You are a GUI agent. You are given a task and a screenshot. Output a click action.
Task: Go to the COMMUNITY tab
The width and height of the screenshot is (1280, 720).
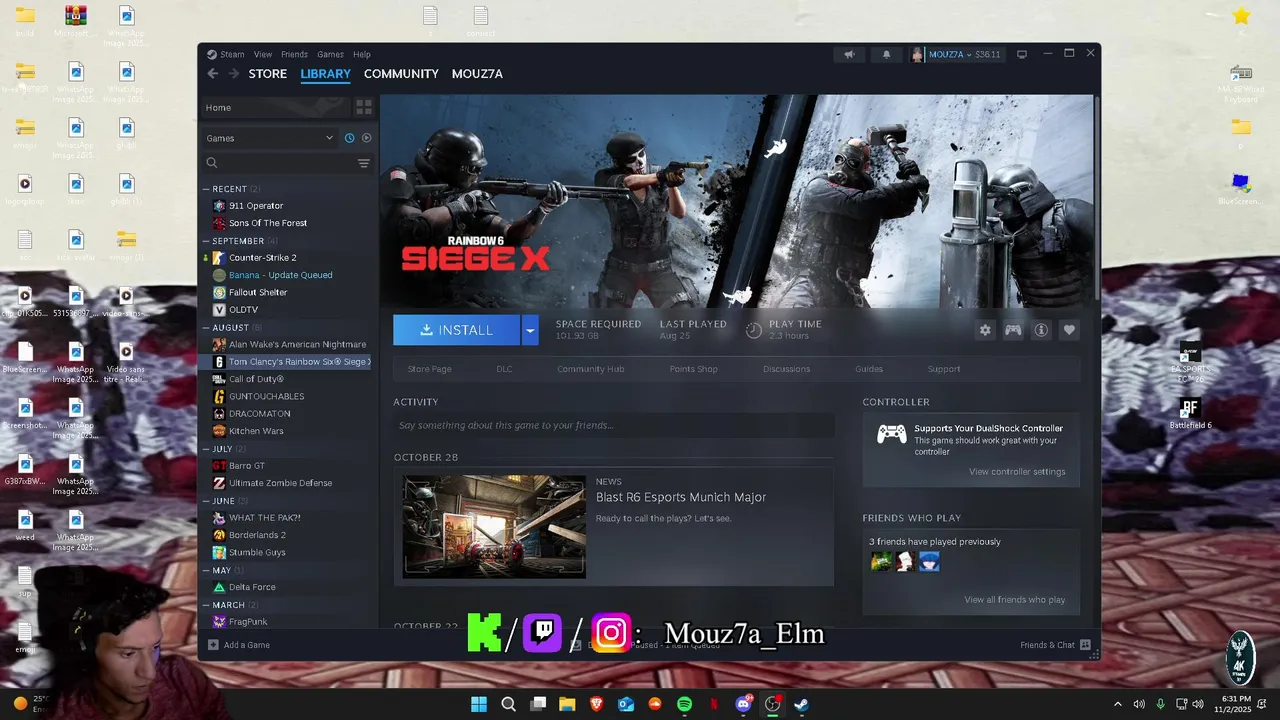[401, 74]
